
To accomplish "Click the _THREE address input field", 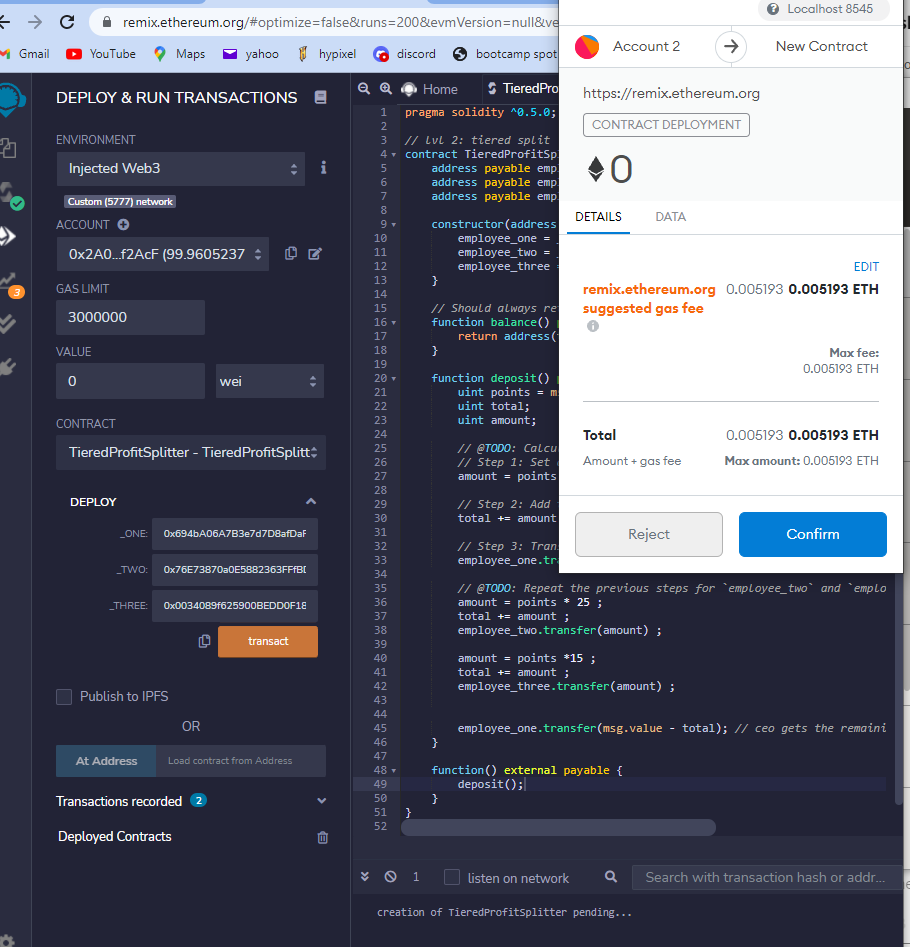I will point(235,606).
